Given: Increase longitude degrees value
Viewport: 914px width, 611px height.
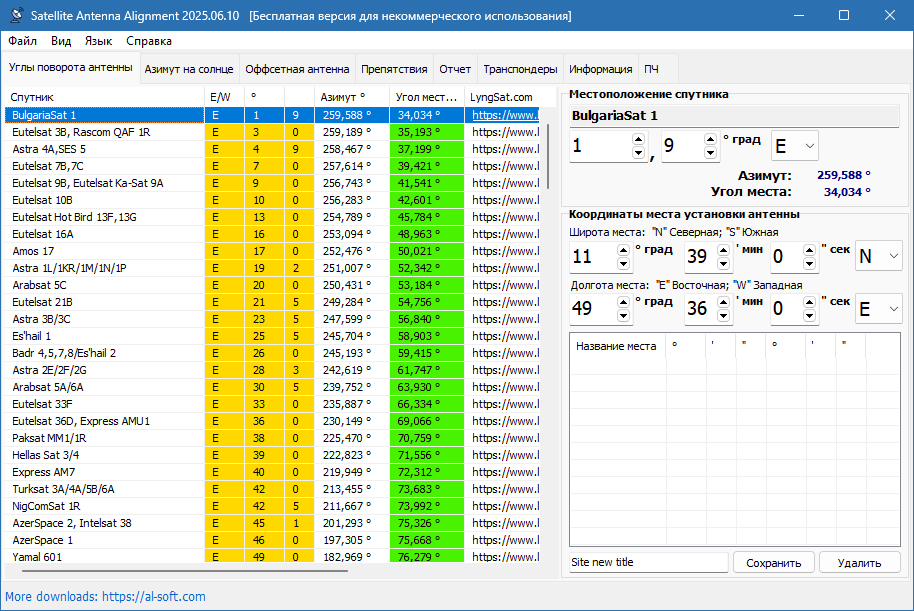Looking at the screenshot, I should [623, 302].
